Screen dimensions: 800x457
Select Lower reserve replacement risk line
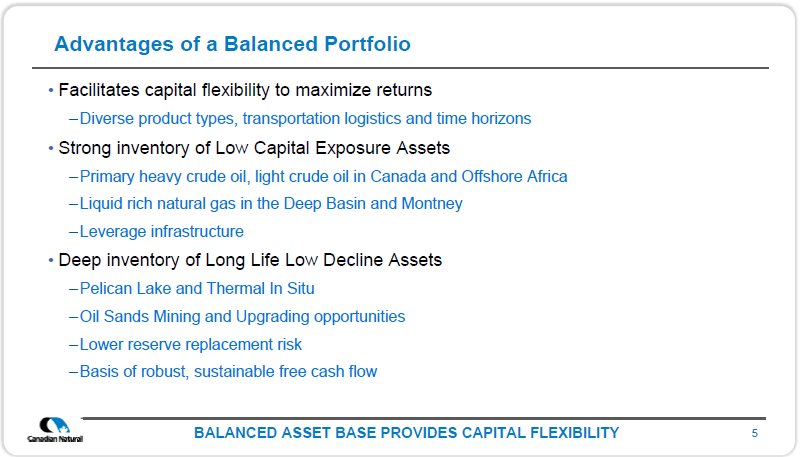click(191, 345)
